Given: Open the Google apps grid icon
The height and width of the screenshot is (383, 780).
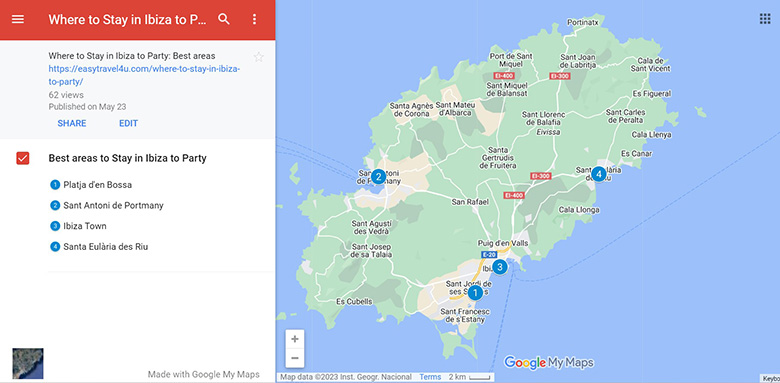Looking at the screenshot, I should (765, 19).
